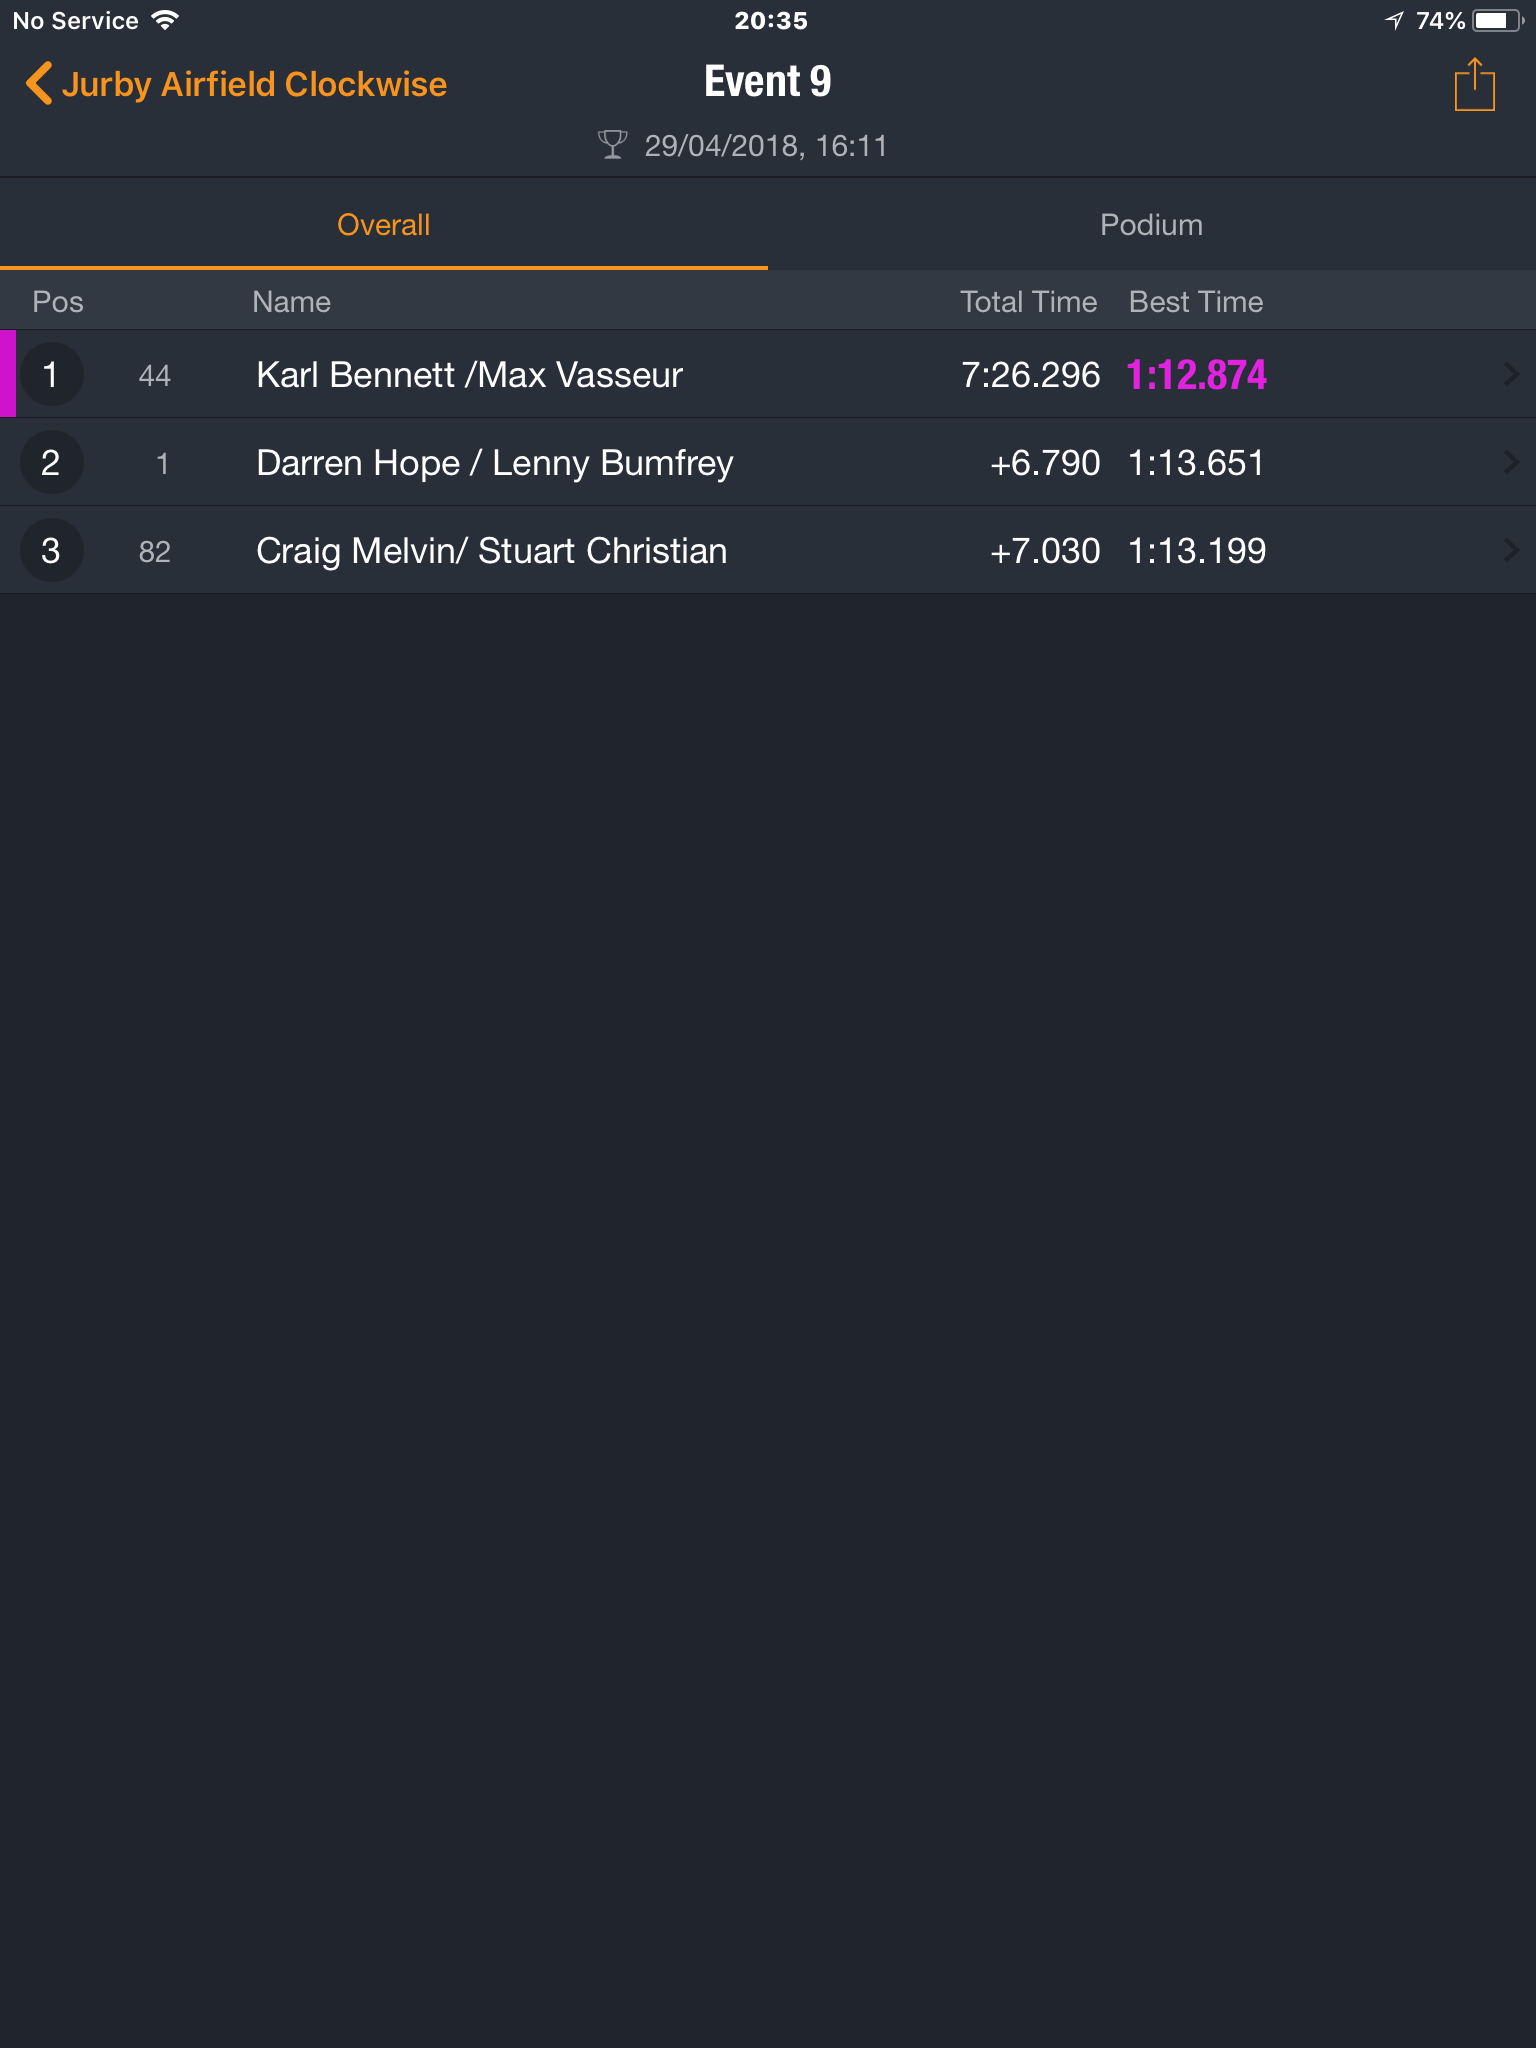1536x2048 pixels.
Task: Tap the position 3 circle badge
Action: (x=51, y=550)
